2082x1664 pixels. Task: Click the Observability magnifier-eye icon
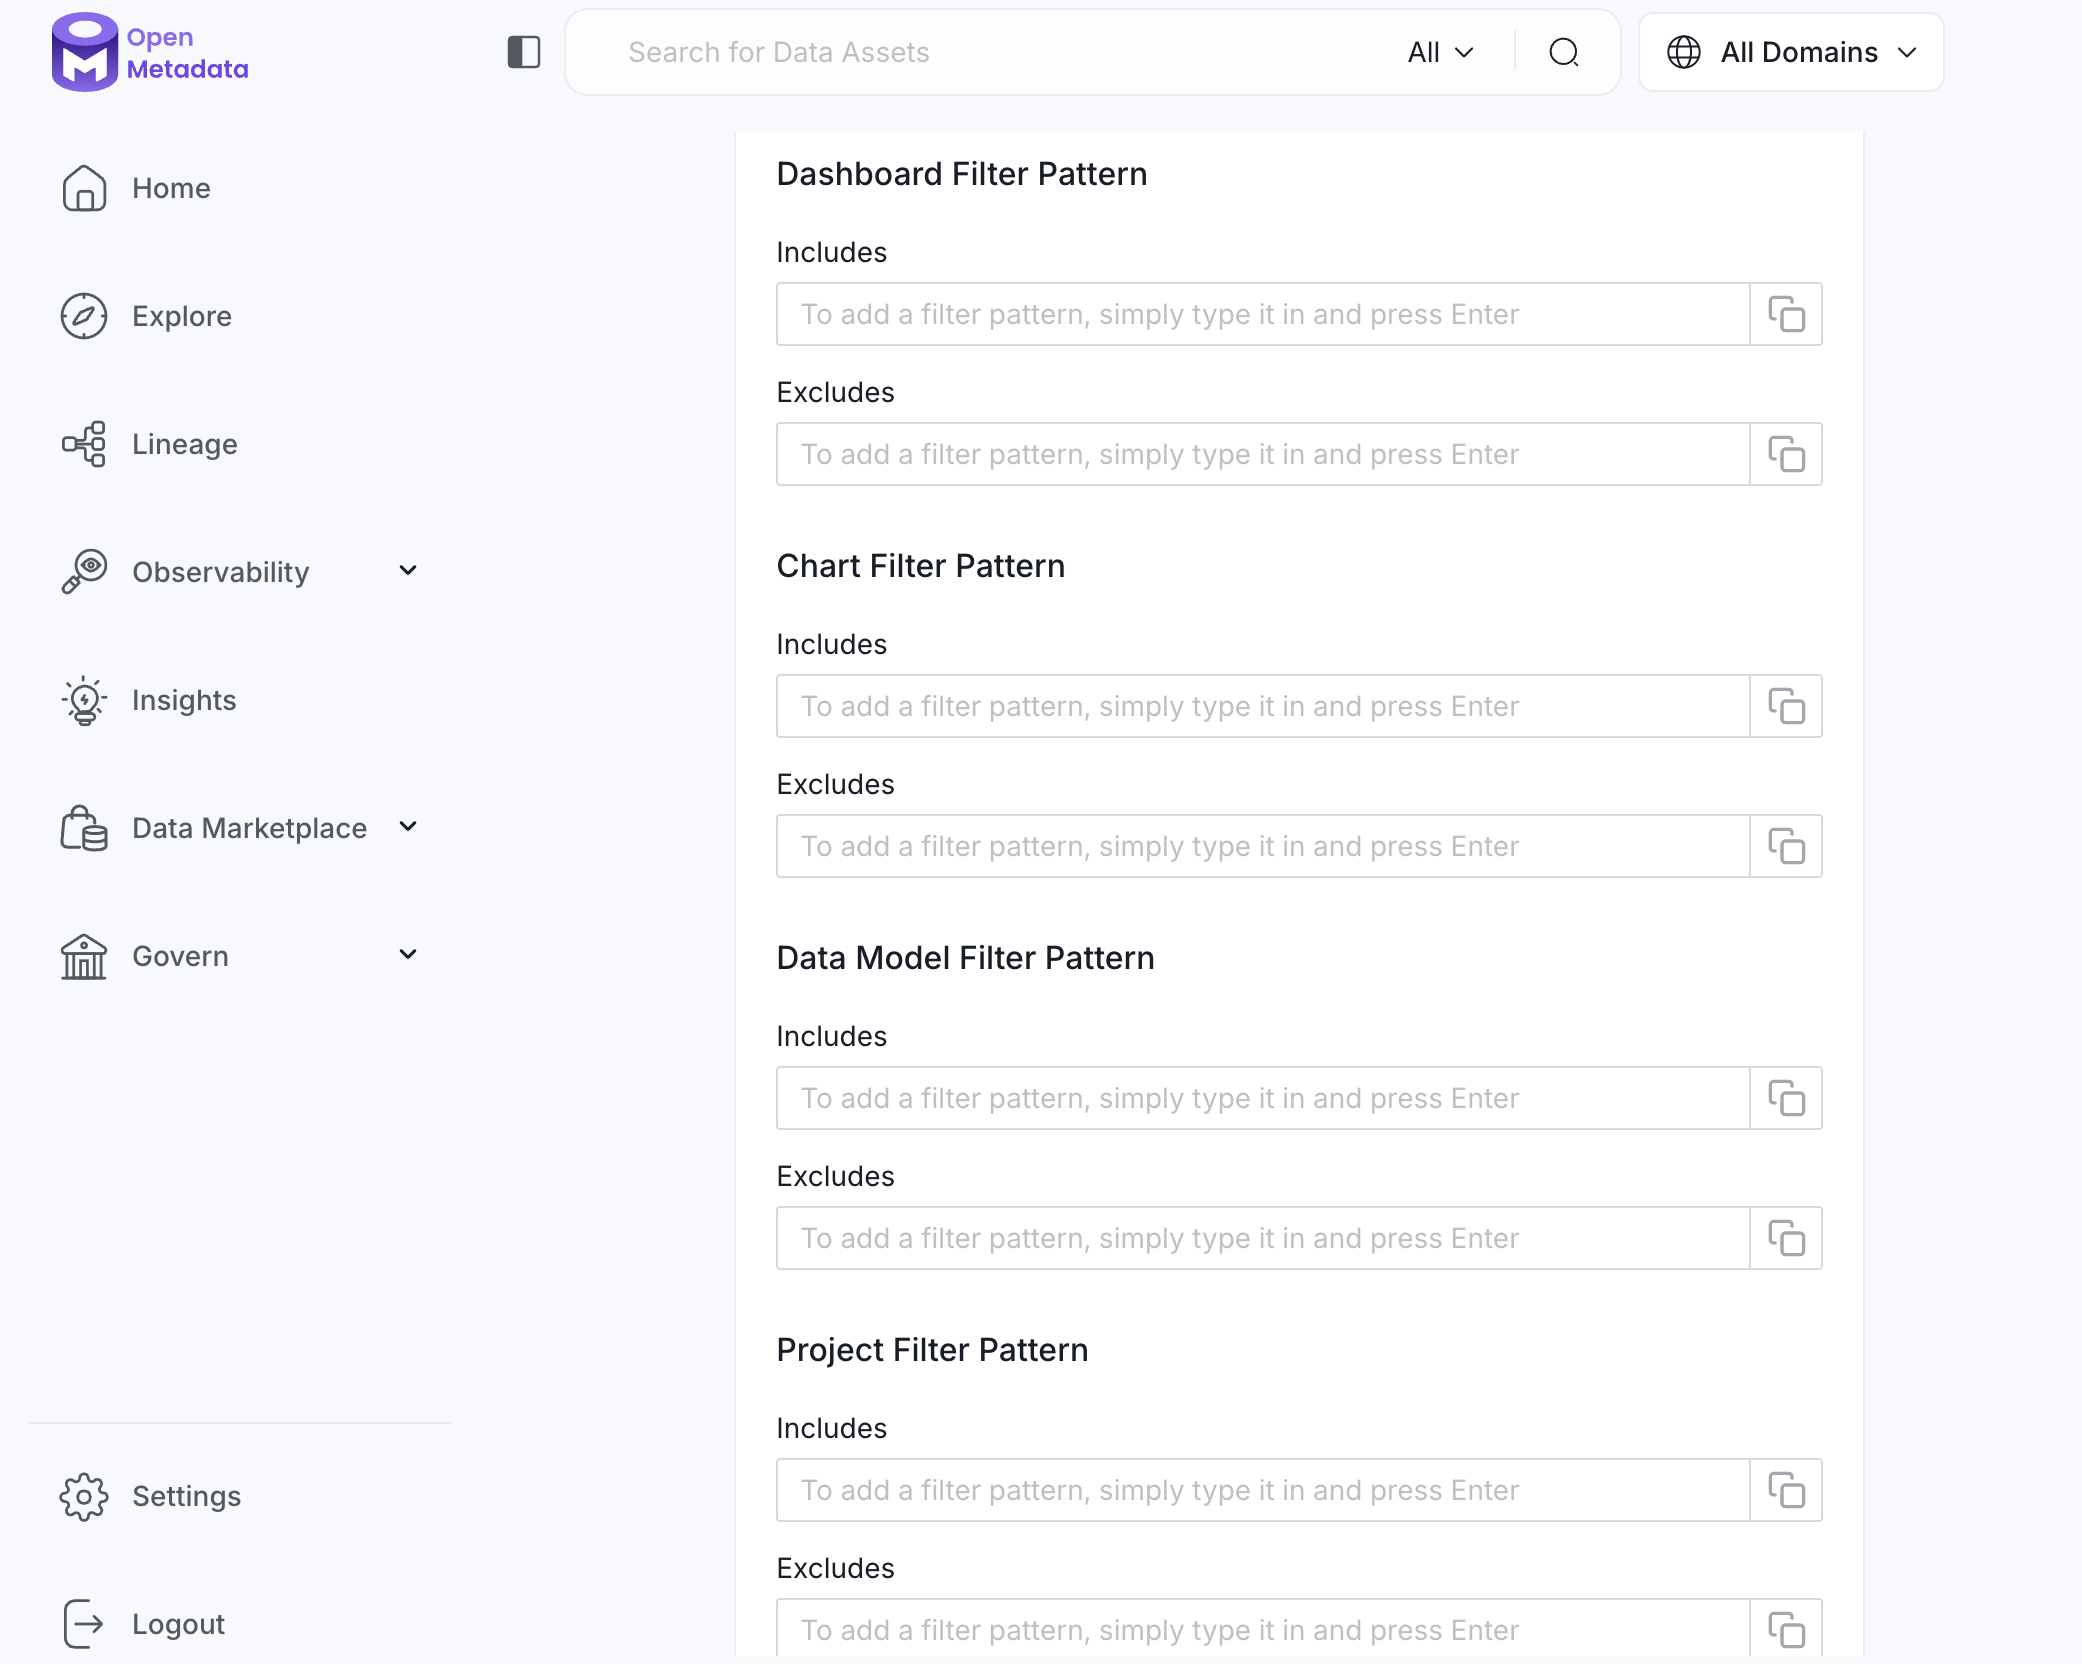click(84, 572)
